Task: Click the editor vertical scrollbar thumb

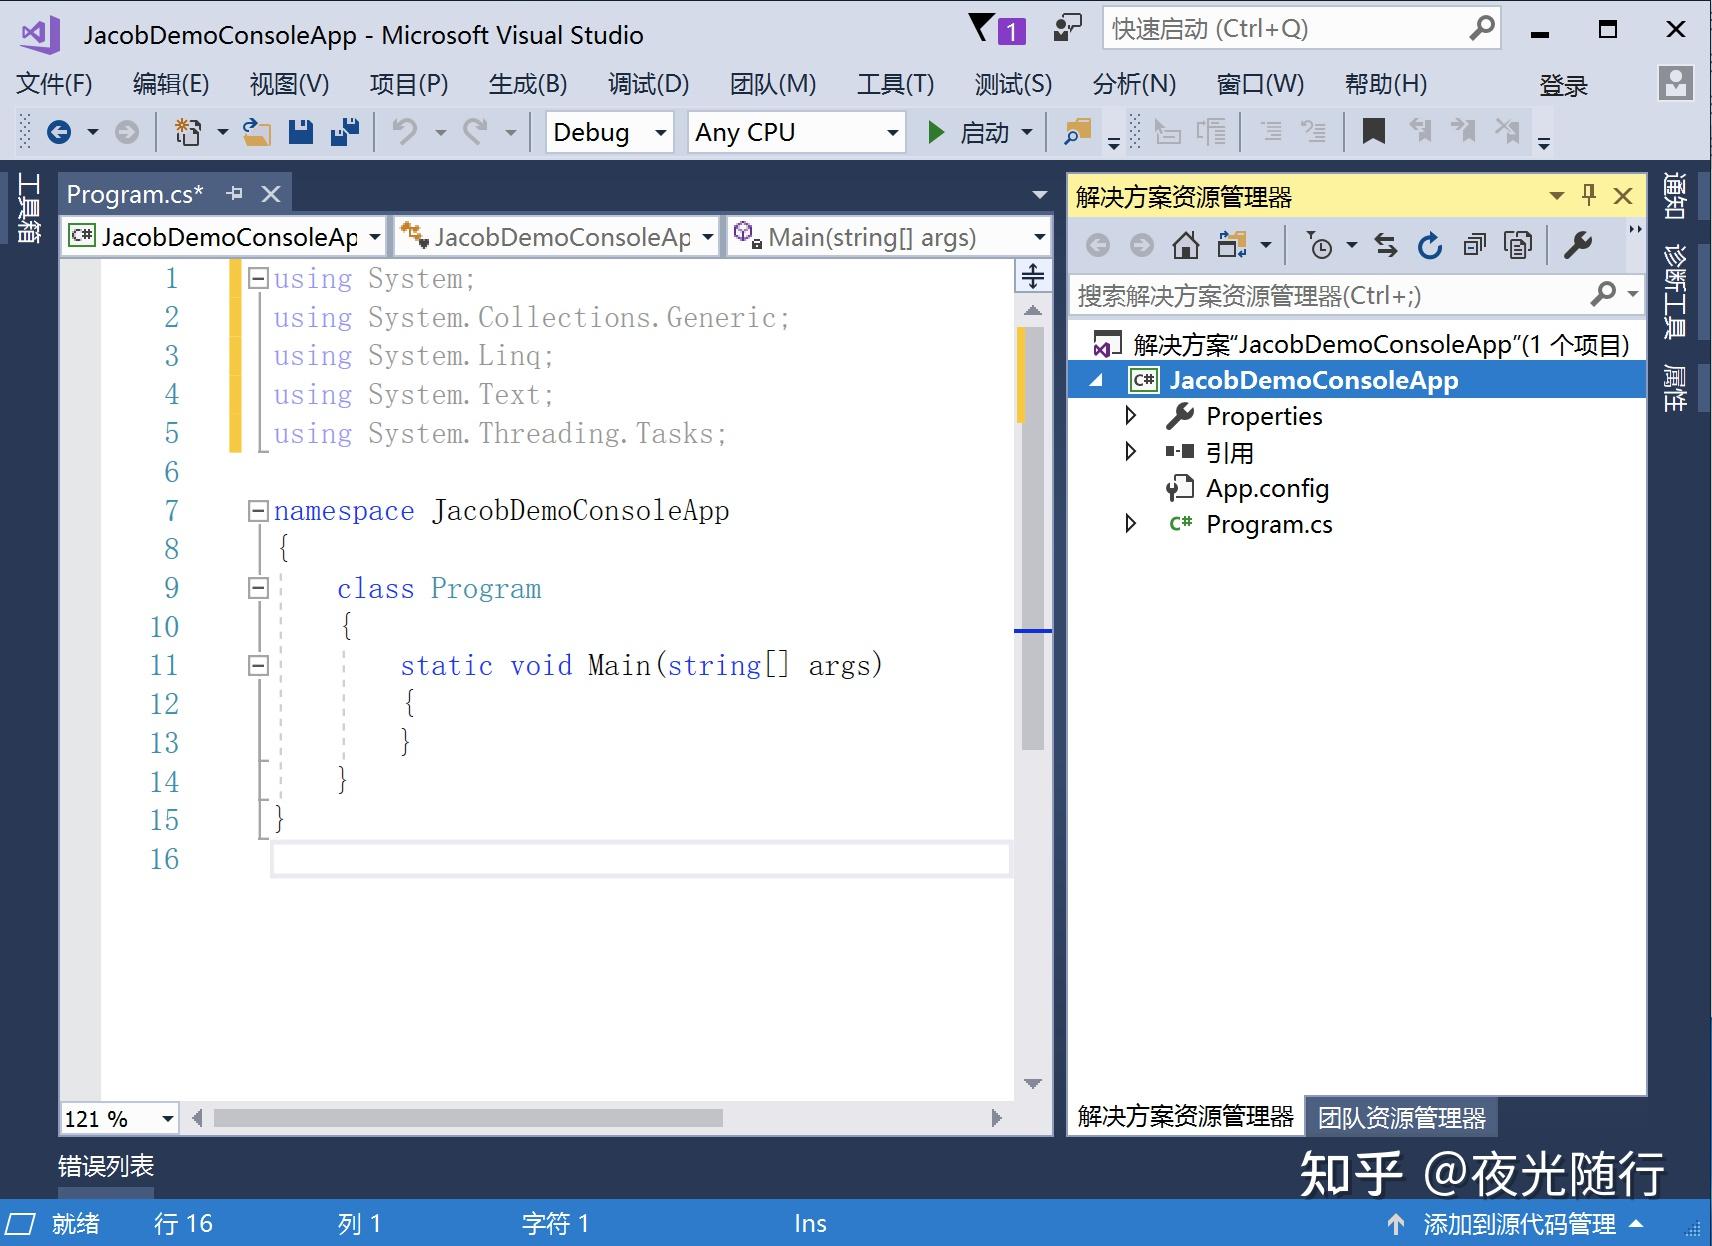Action: tap(1033, 538)
